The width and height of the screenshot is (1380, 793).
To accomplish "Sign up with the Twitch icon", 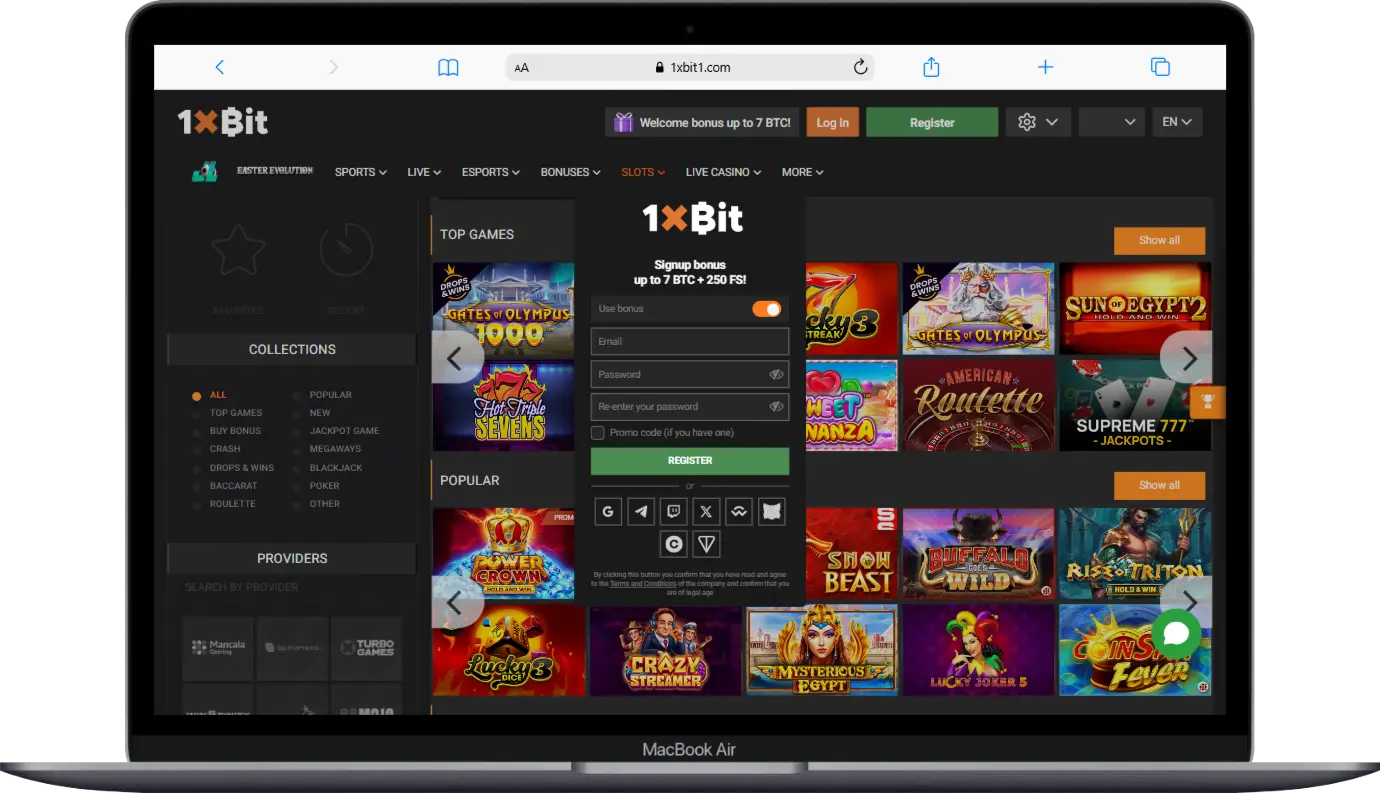I will click(x=674, y=512).
